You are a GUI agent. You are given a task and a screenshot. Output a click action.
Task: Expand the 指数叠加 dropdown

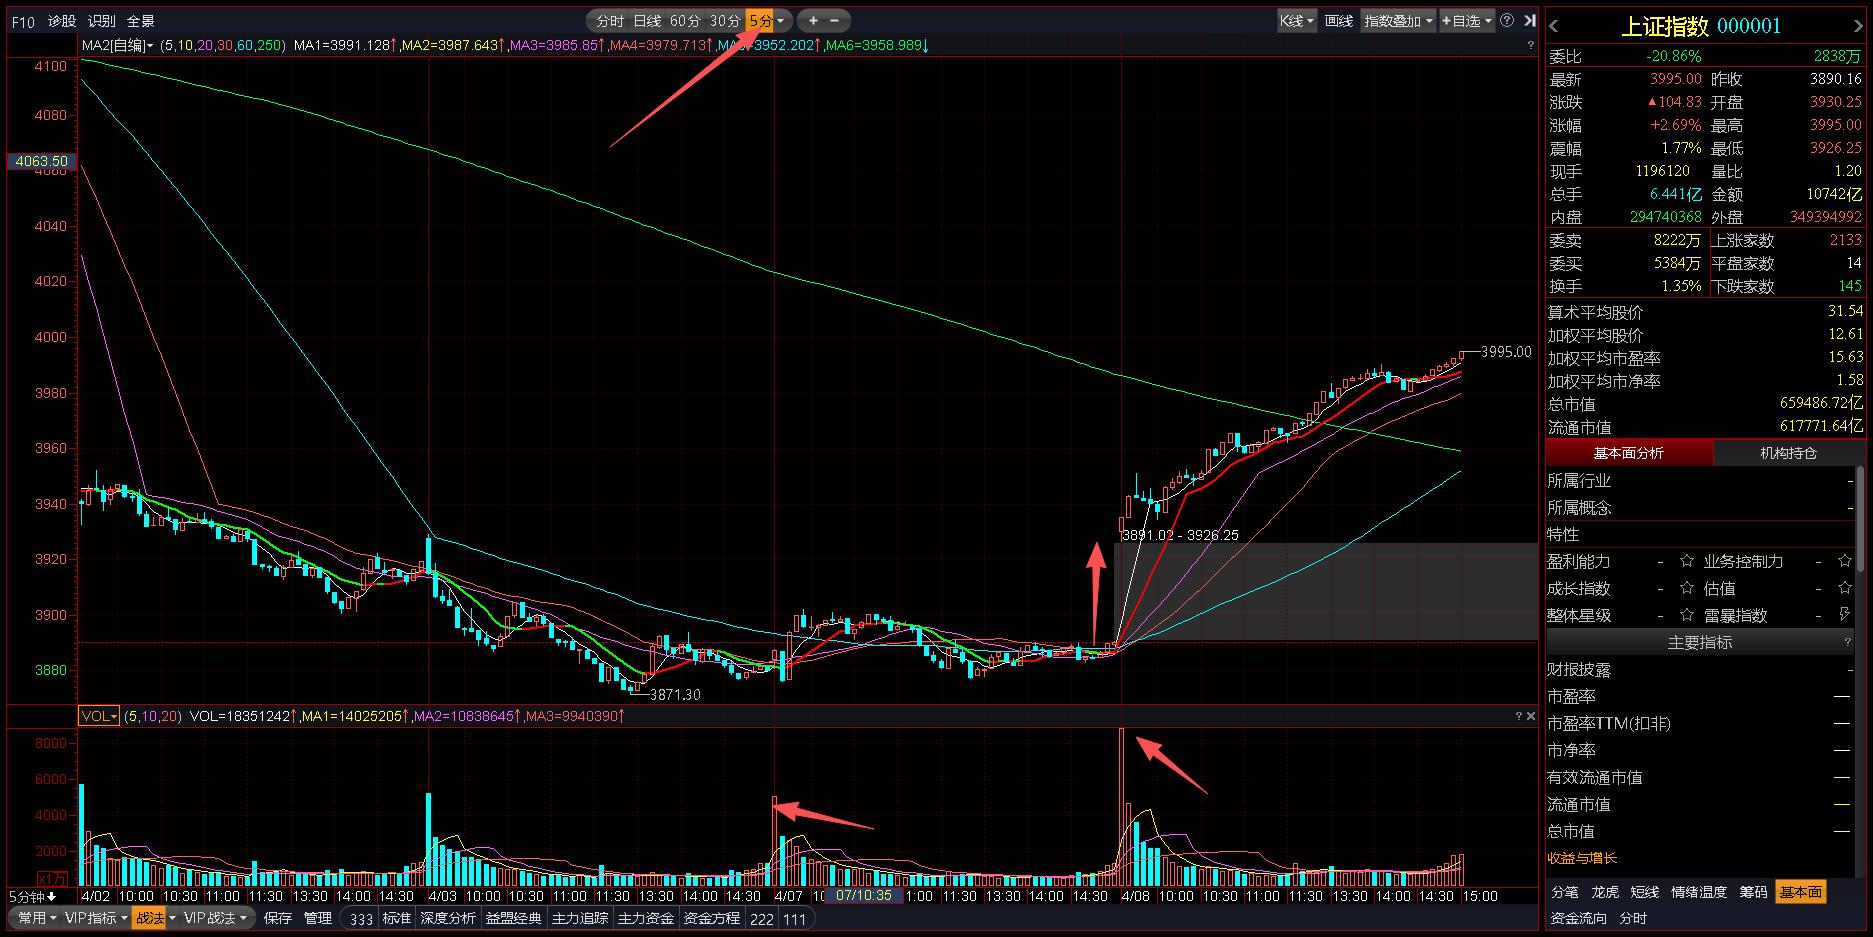pyautogui.click(x=1399, y=21)
